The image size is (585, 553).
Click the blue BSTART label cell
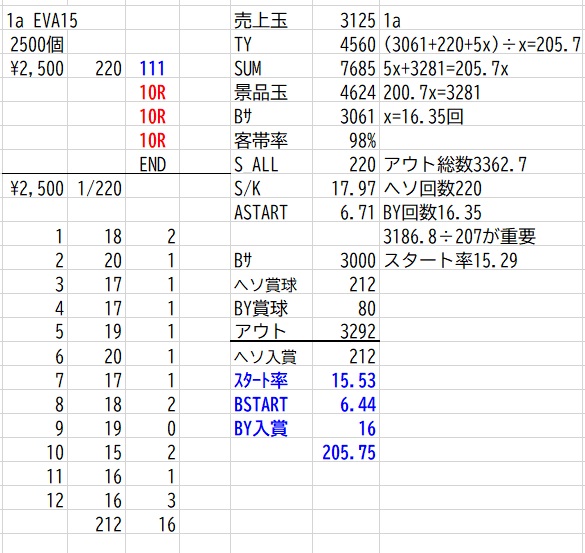pyautogui.click(x=261, y=404)
